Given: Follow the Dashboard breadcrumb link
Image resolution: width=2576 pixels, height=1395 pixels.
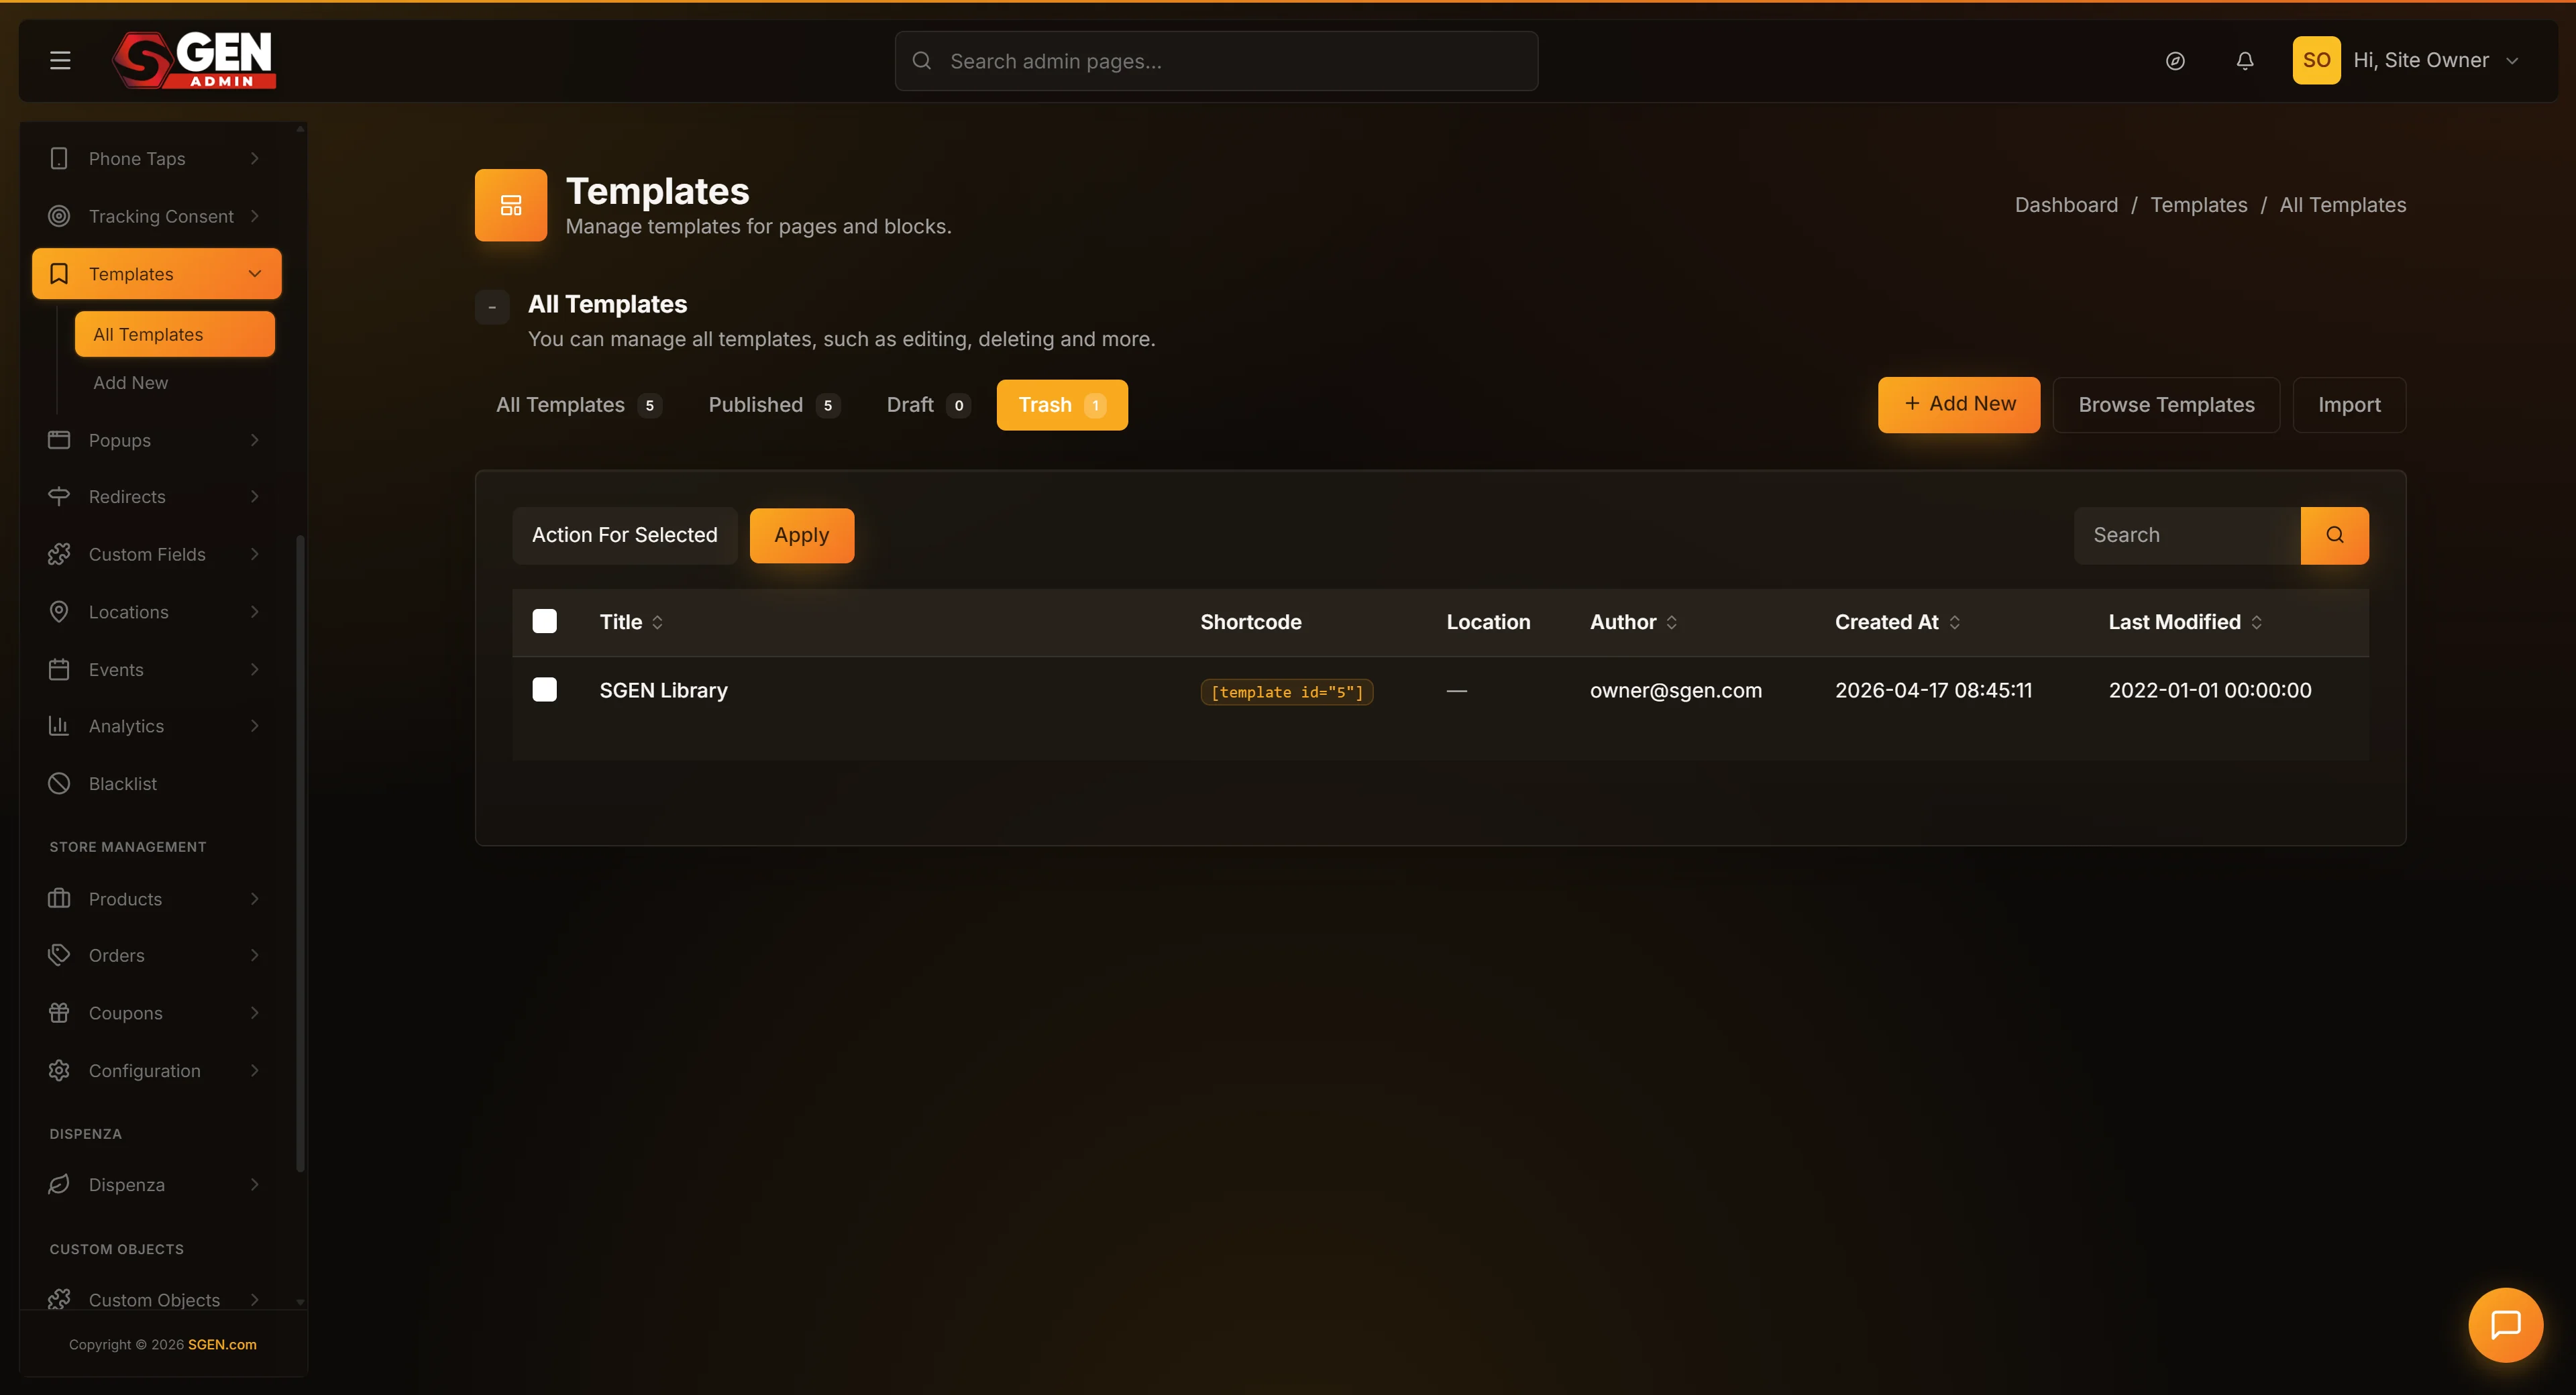Looking at the screenshot, I should click(2066, 205).
